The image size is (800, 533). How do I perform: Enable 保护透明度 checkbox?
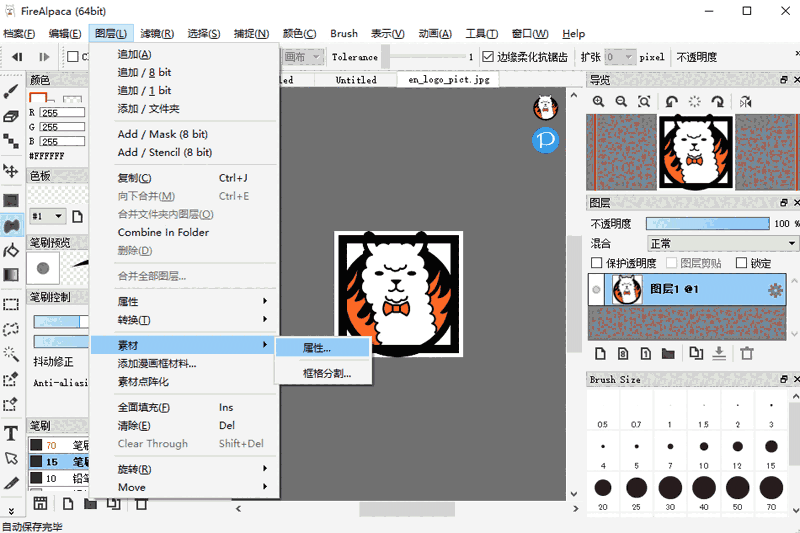pos(596,263)
